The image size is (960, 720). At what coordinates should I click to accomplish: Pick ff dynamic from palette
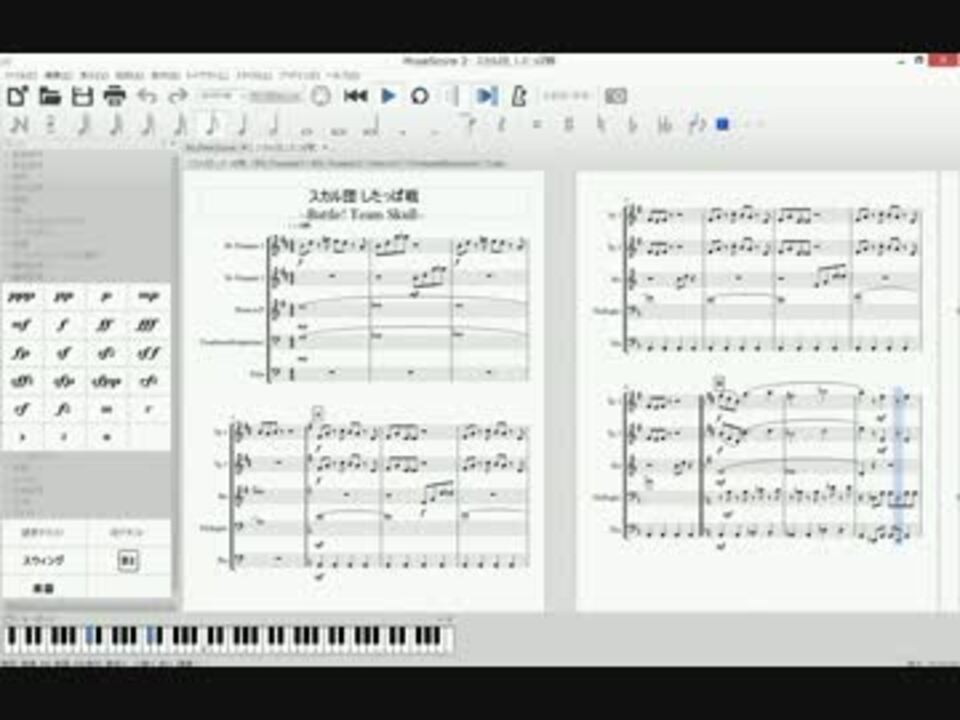point(105,325)
